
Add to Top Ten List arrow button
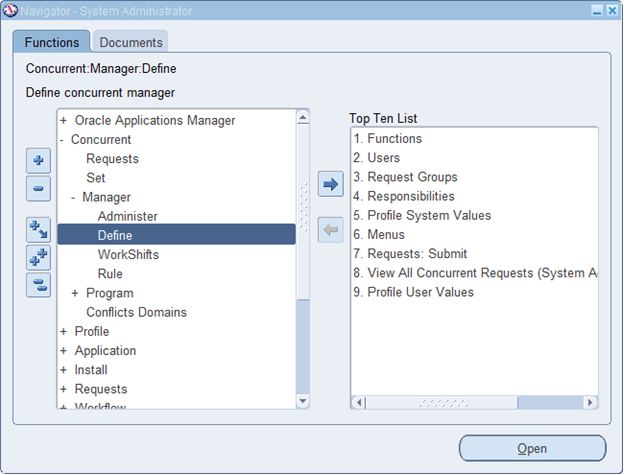[330, 183]
